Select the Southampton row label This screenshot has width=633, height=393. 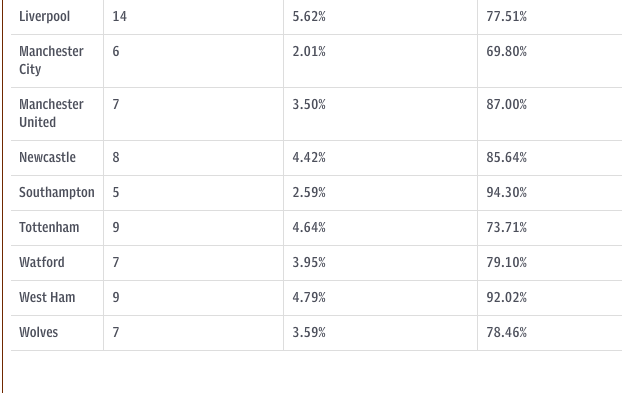[57, 193]
